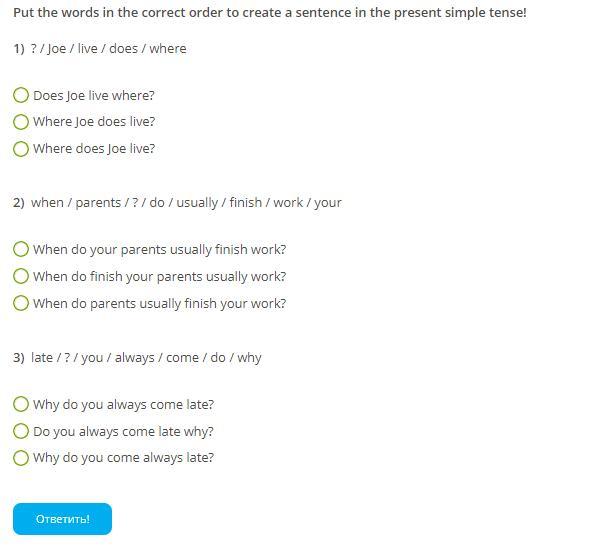Image resolution: width=607 pixels, height=554 pixels.
Task: Pick the option 'Why do you always come late?'
Action: 21,405
